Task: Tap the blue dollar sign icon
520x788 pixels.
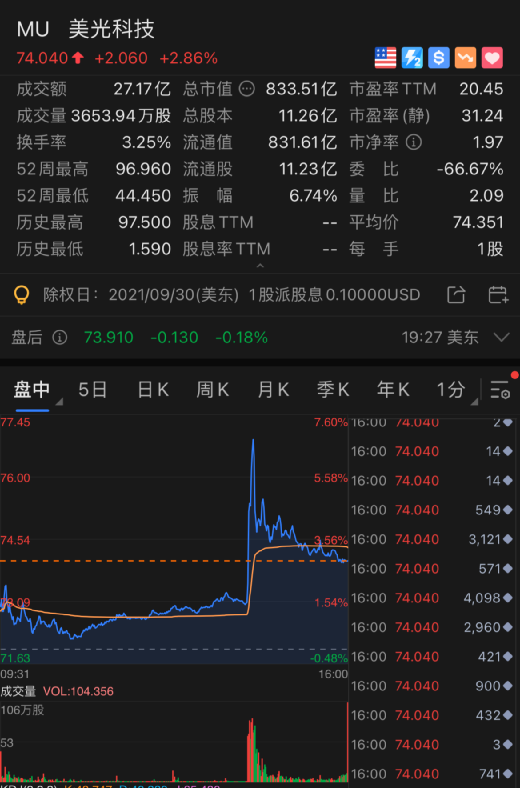Action: click(439, 58)
